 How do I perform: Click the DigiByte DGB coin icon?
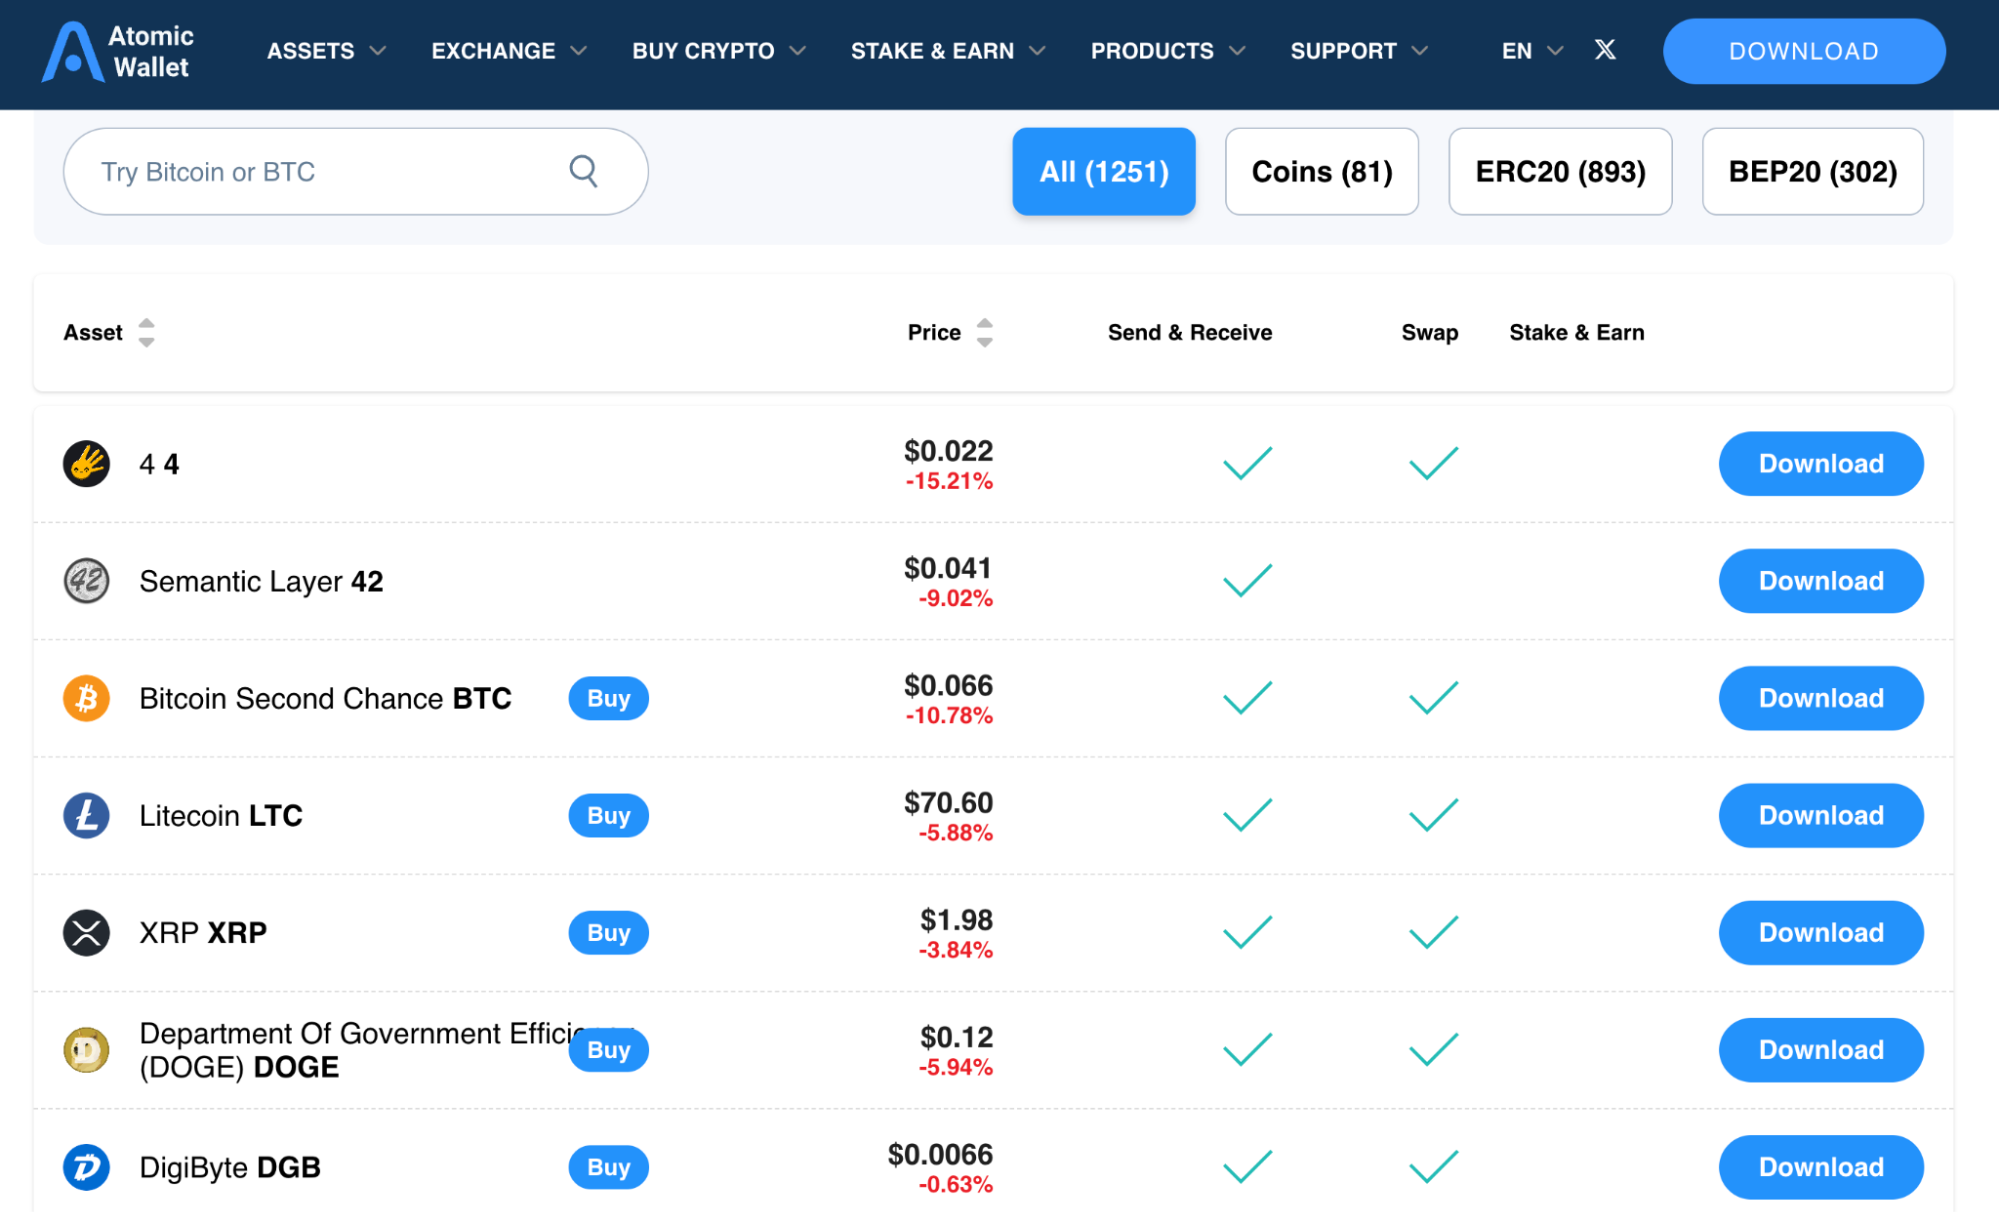pos(86,1167)
